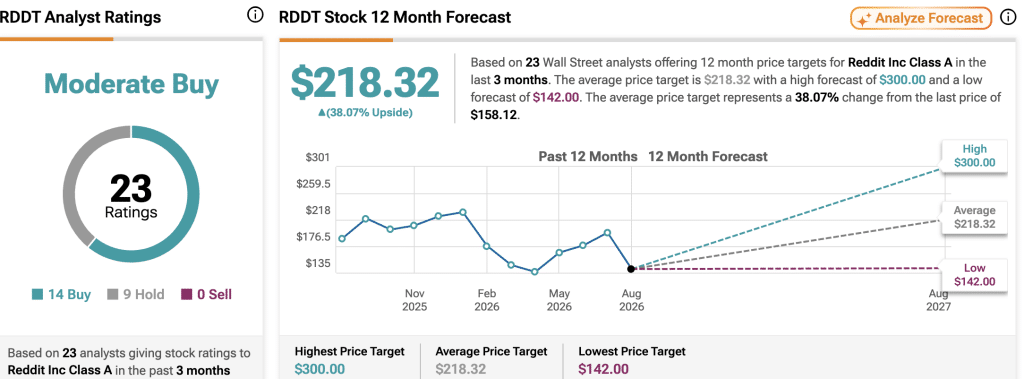Click the info icon beside RDDT Analyst Ratings

255,15
